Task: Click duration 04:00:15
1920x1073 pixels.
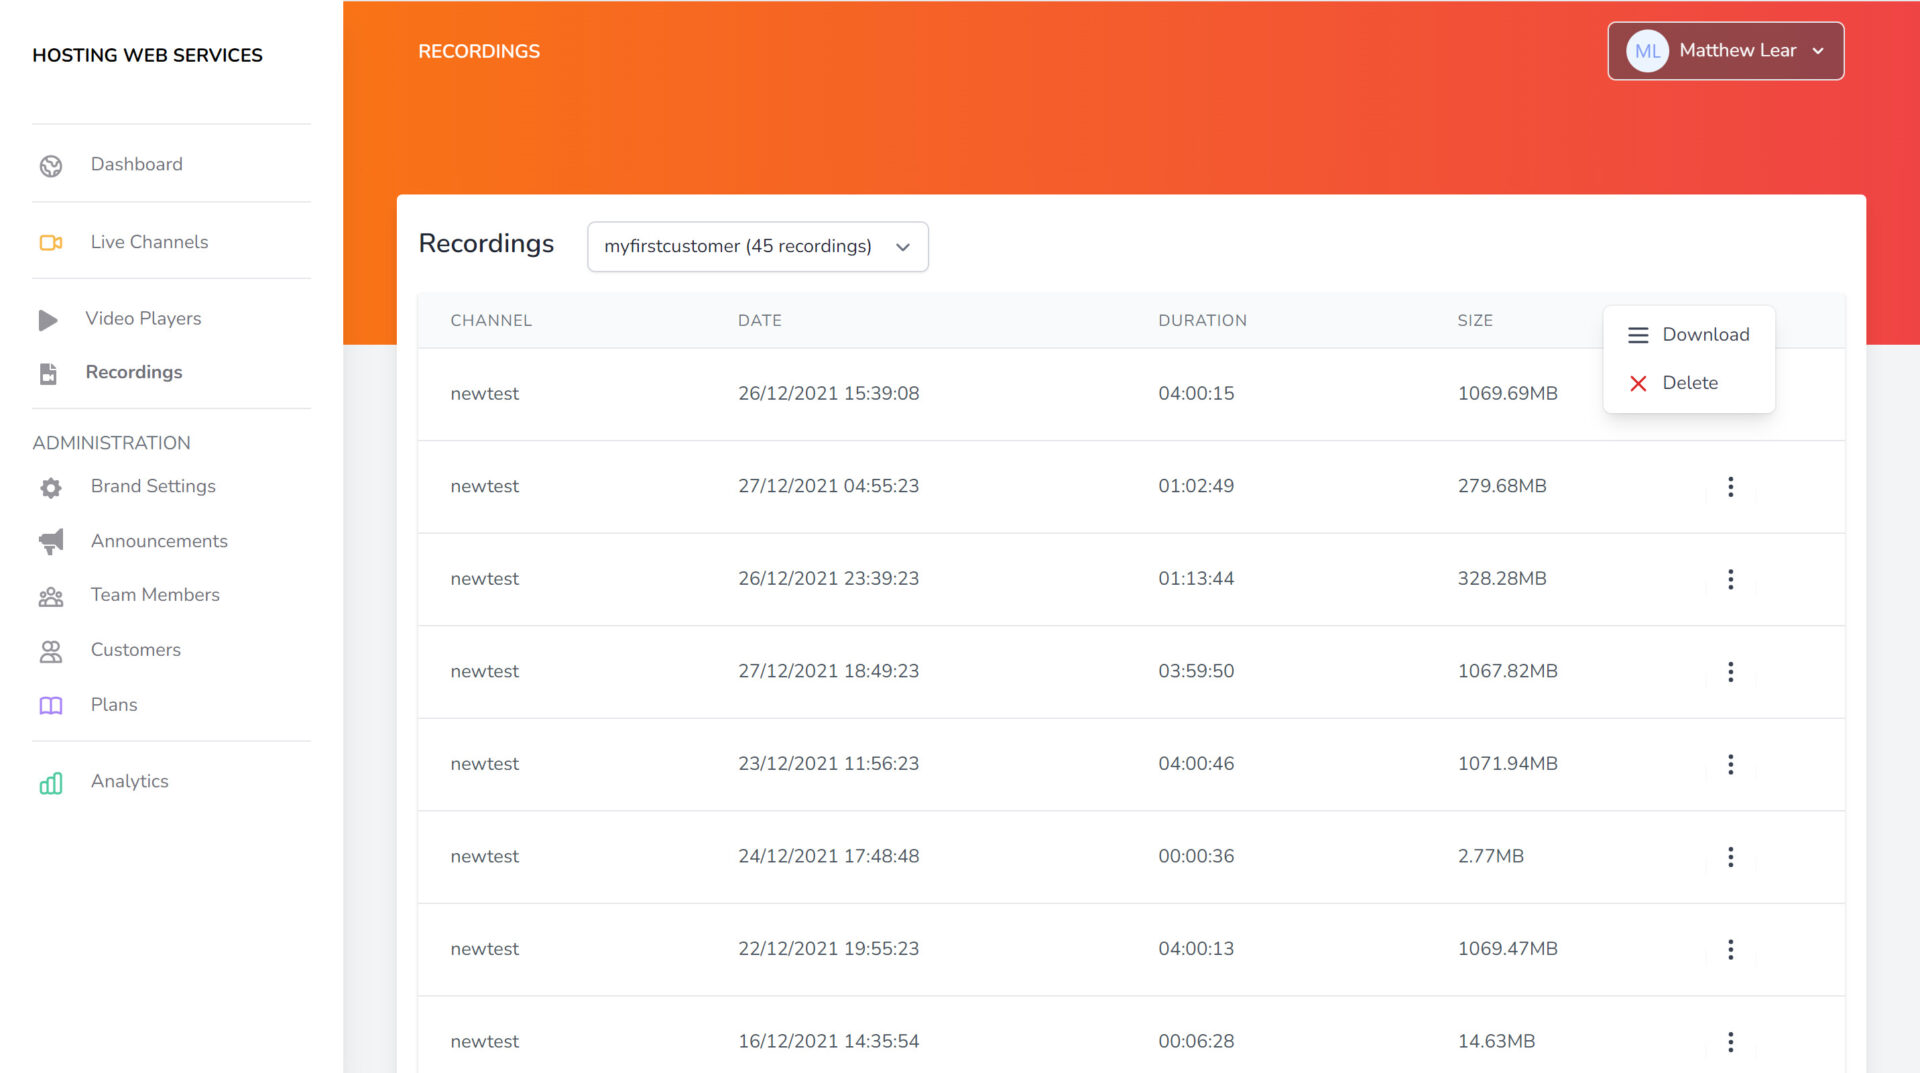Action: point(1196,394)
